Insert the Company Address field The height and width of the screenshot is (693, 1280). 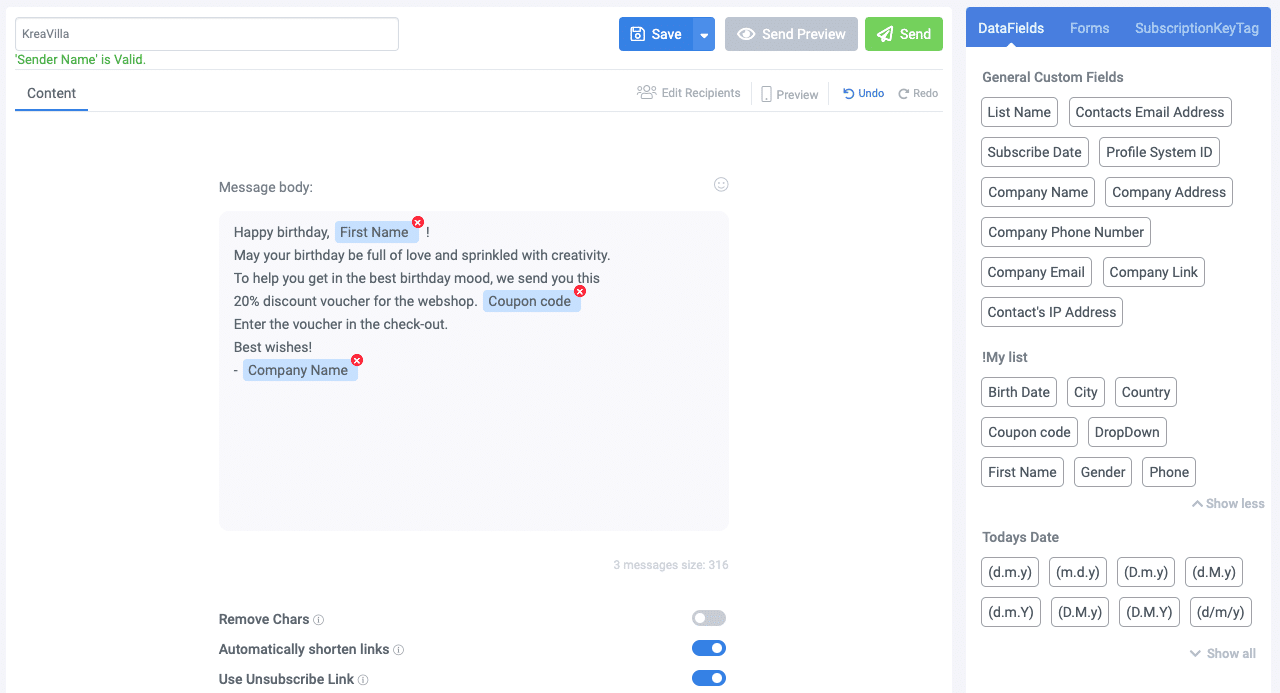pyautogui.click(x=1169, y=192)
